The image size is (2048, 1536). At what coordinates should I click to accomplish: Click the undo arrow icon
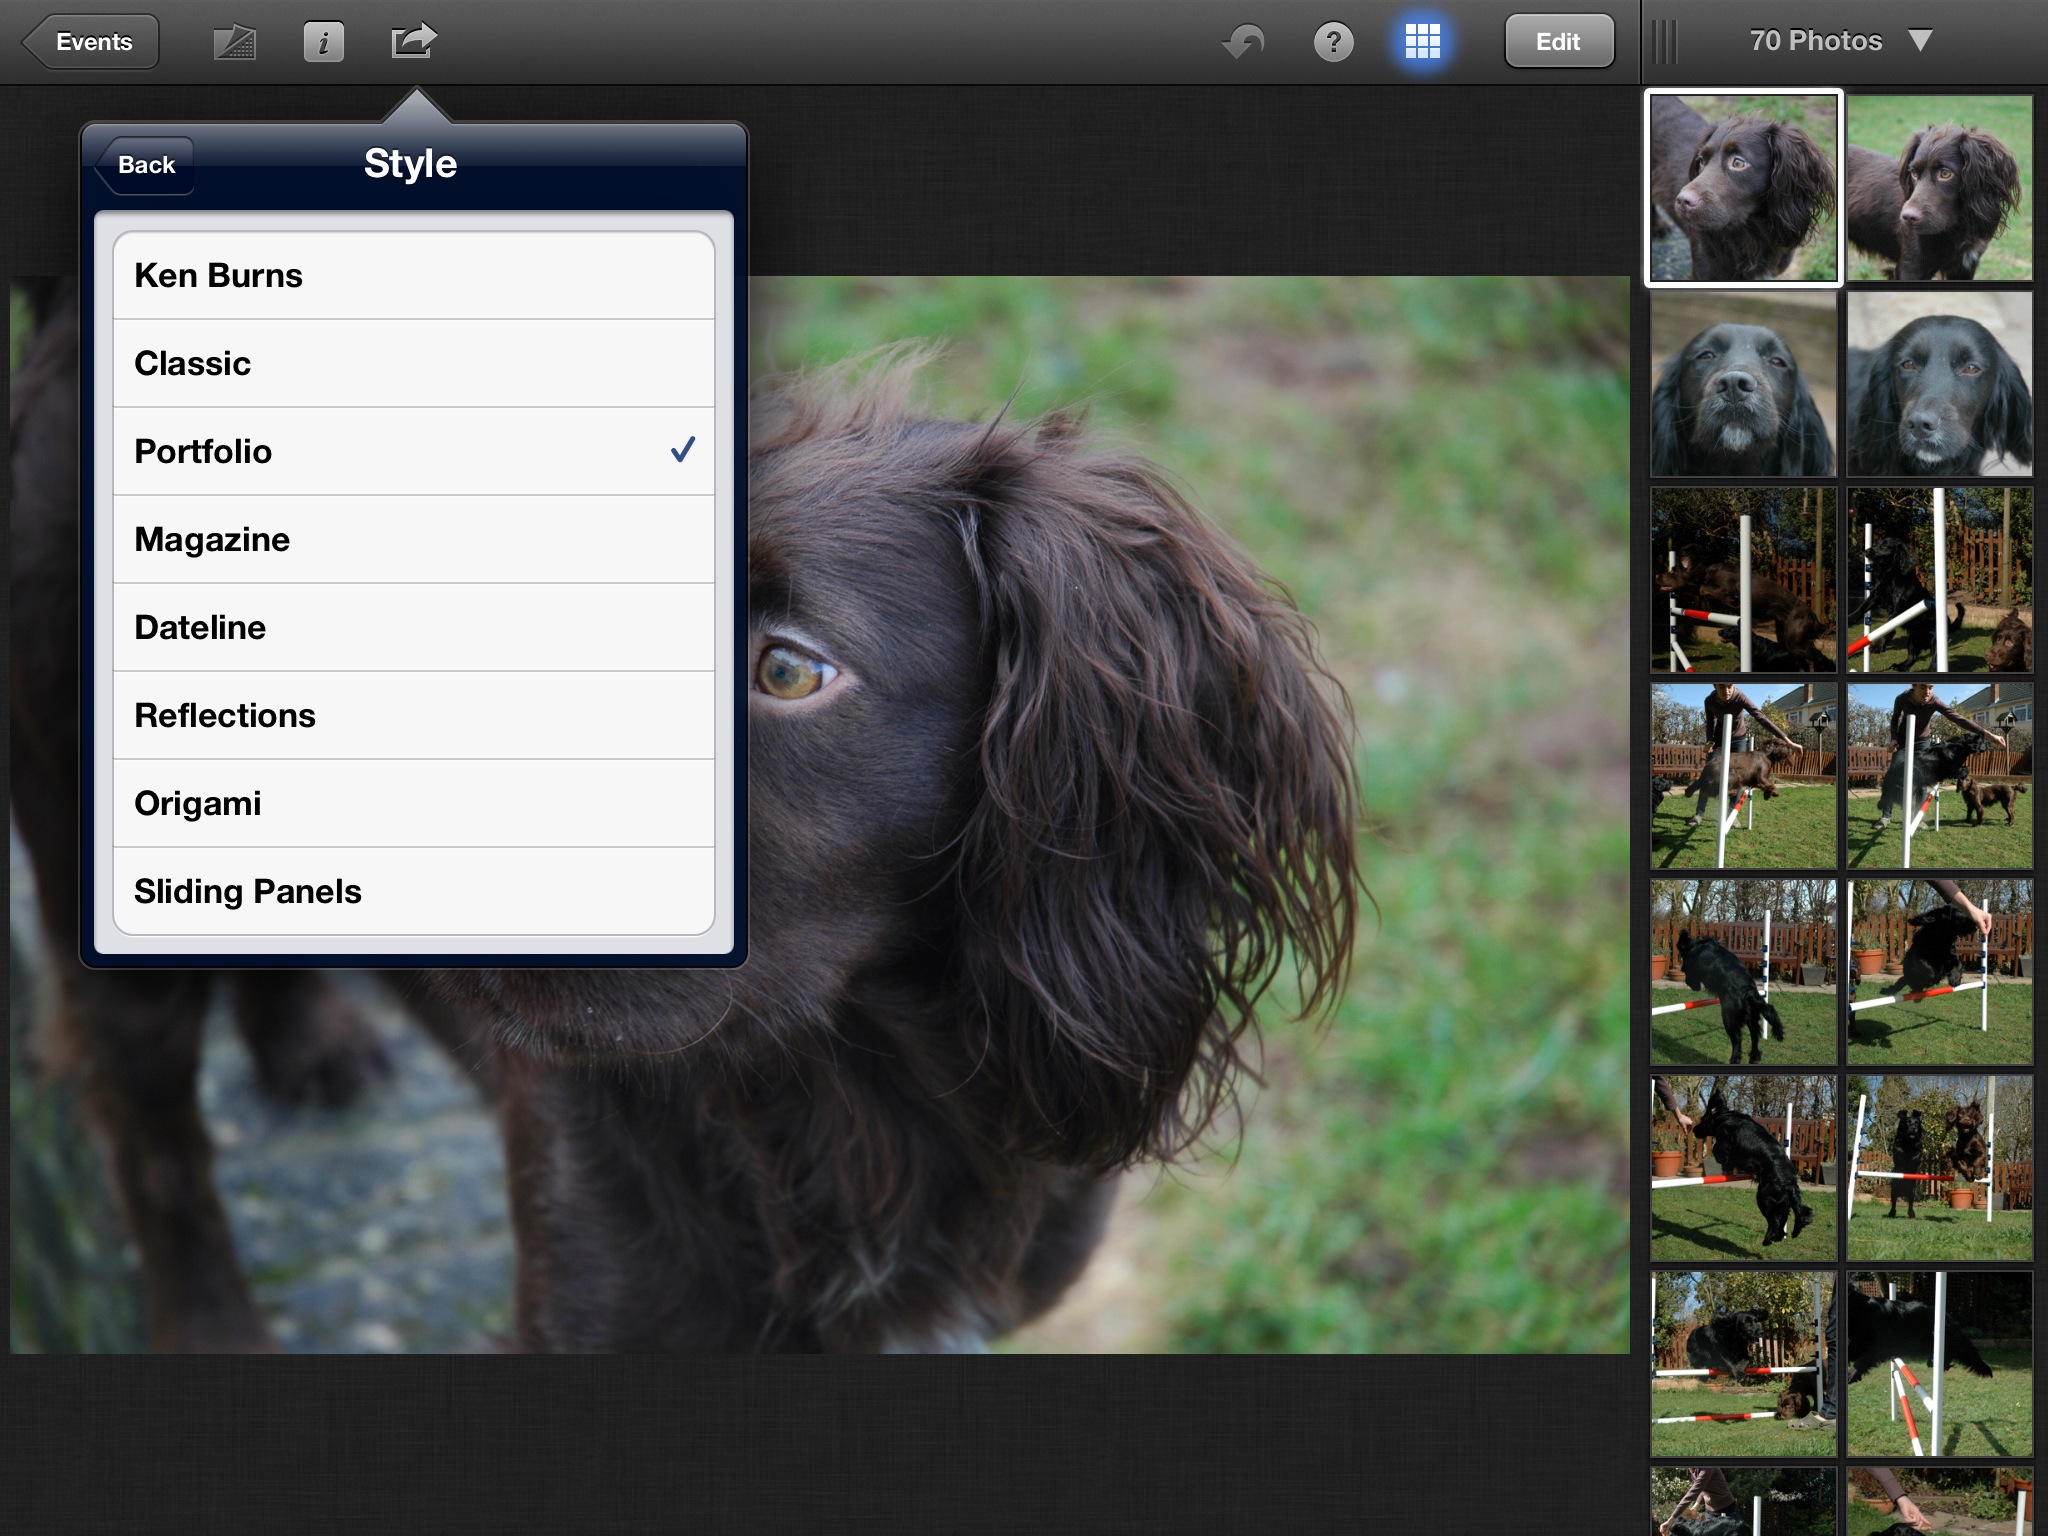(1243, 42)
